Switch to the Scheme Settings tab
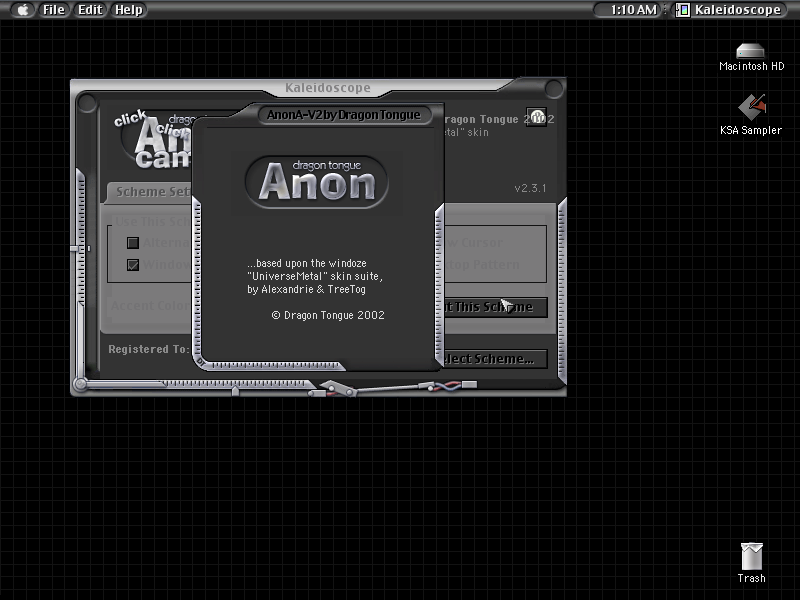 point(150,192)
